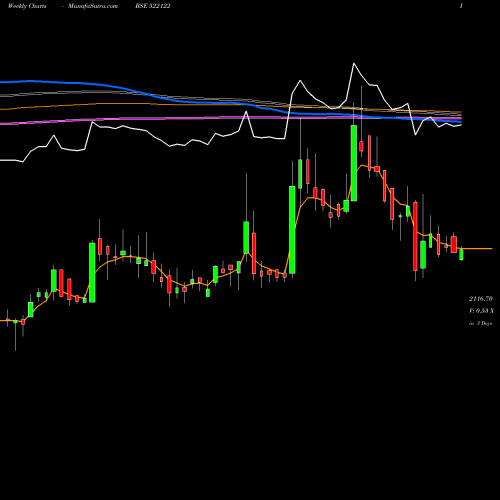Click the price value '2116.70'
The image size is (500, 500).
click(x=480, y=299)
